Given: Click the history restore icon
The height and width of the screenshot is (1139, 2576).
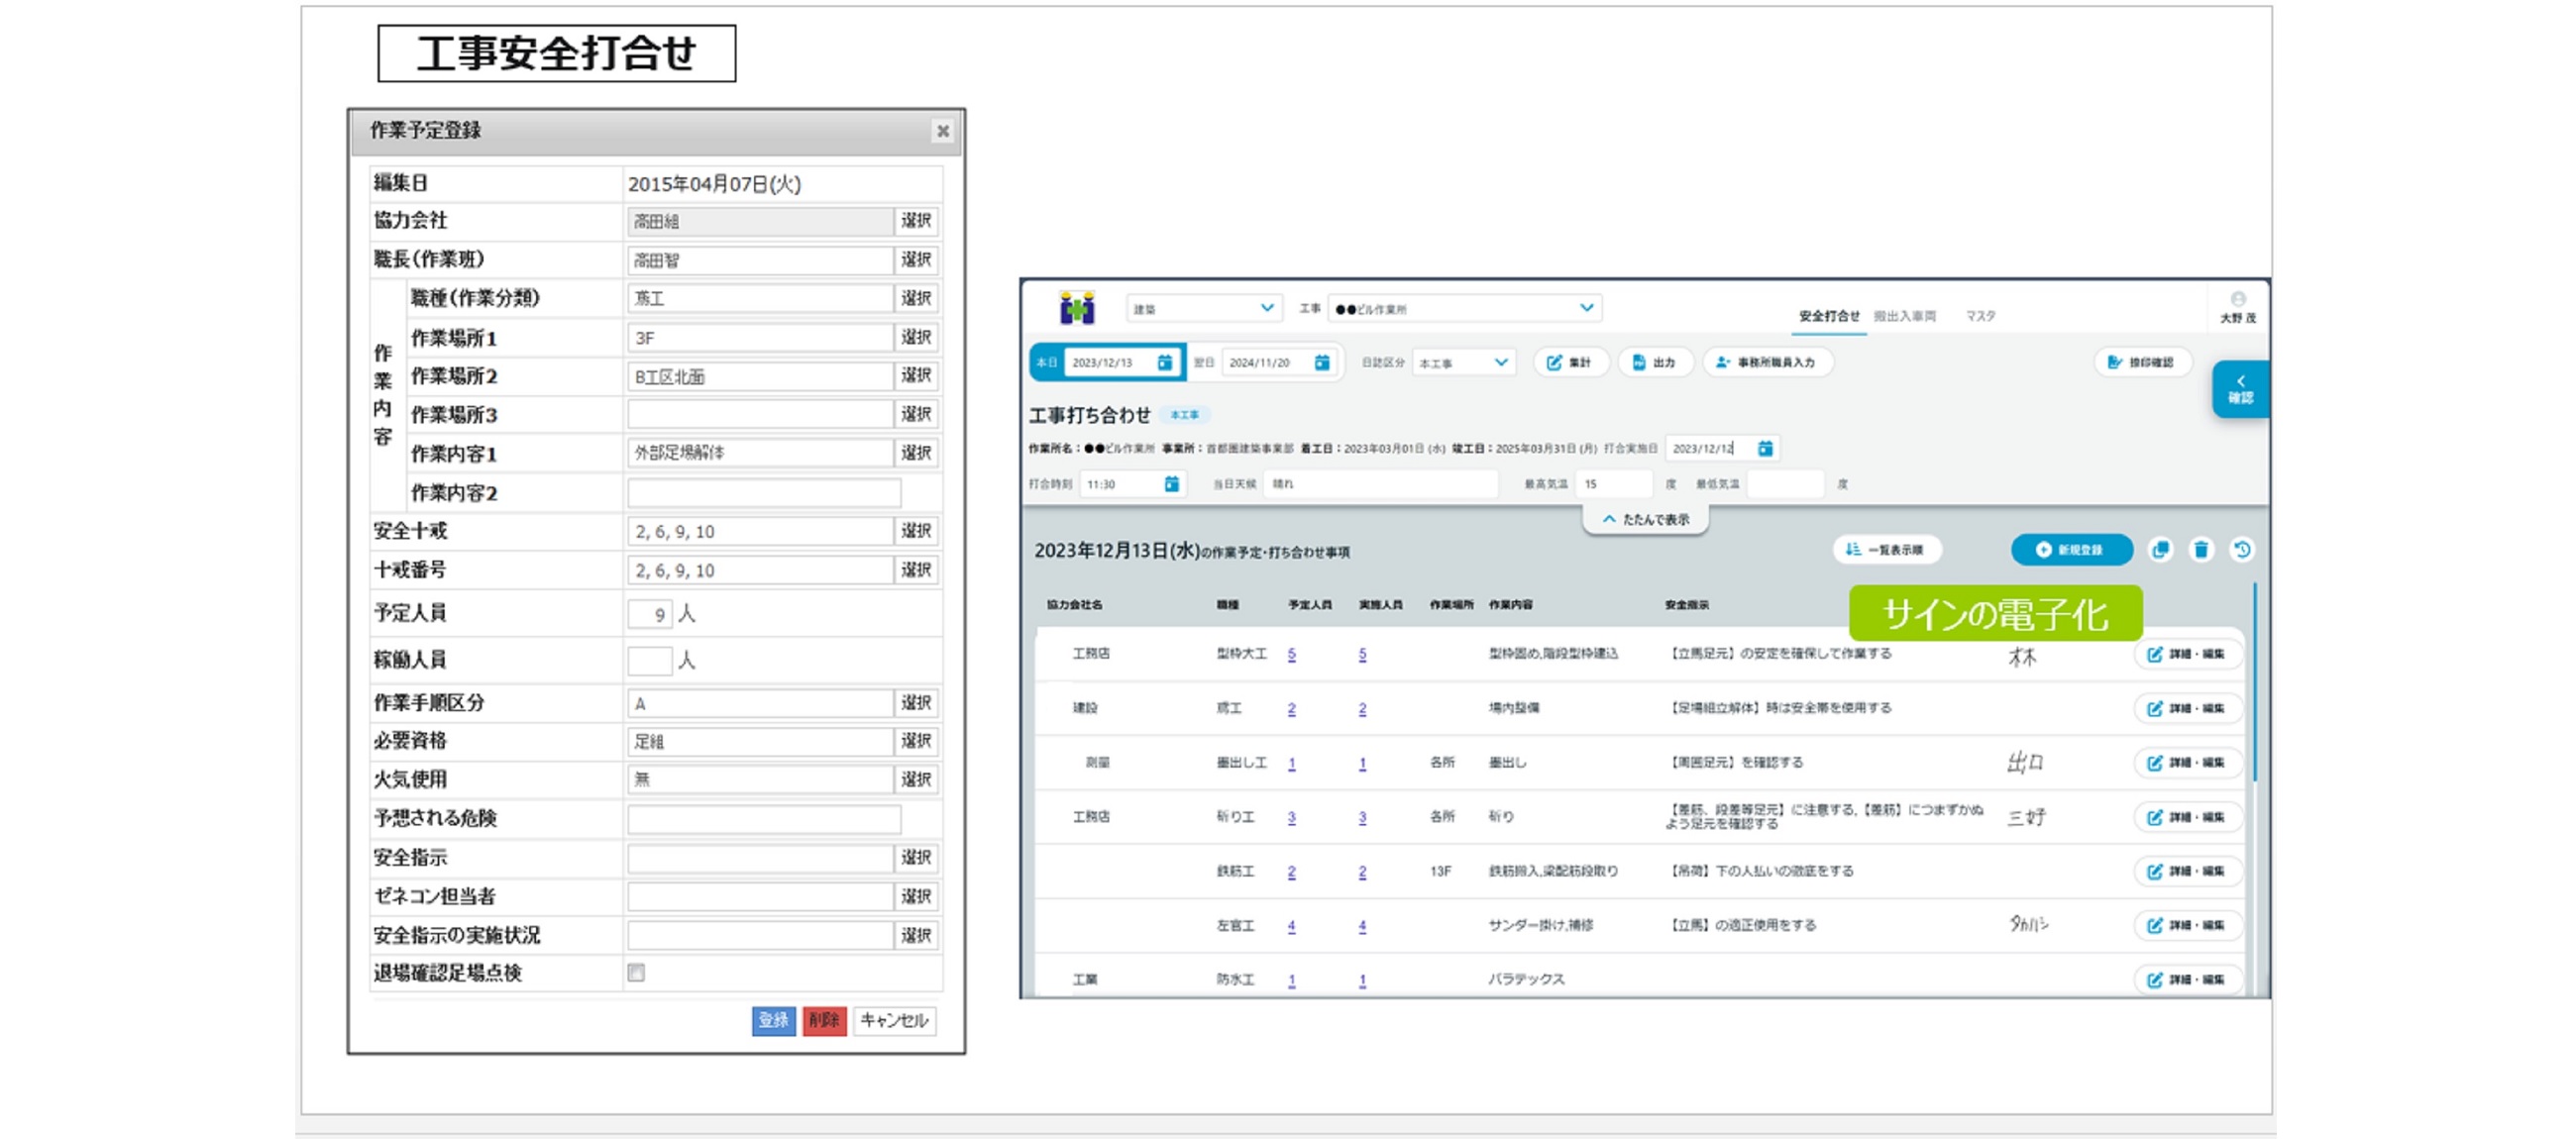Looking at the screenshot, I should pyautogui.click(x=2242, y=550).
